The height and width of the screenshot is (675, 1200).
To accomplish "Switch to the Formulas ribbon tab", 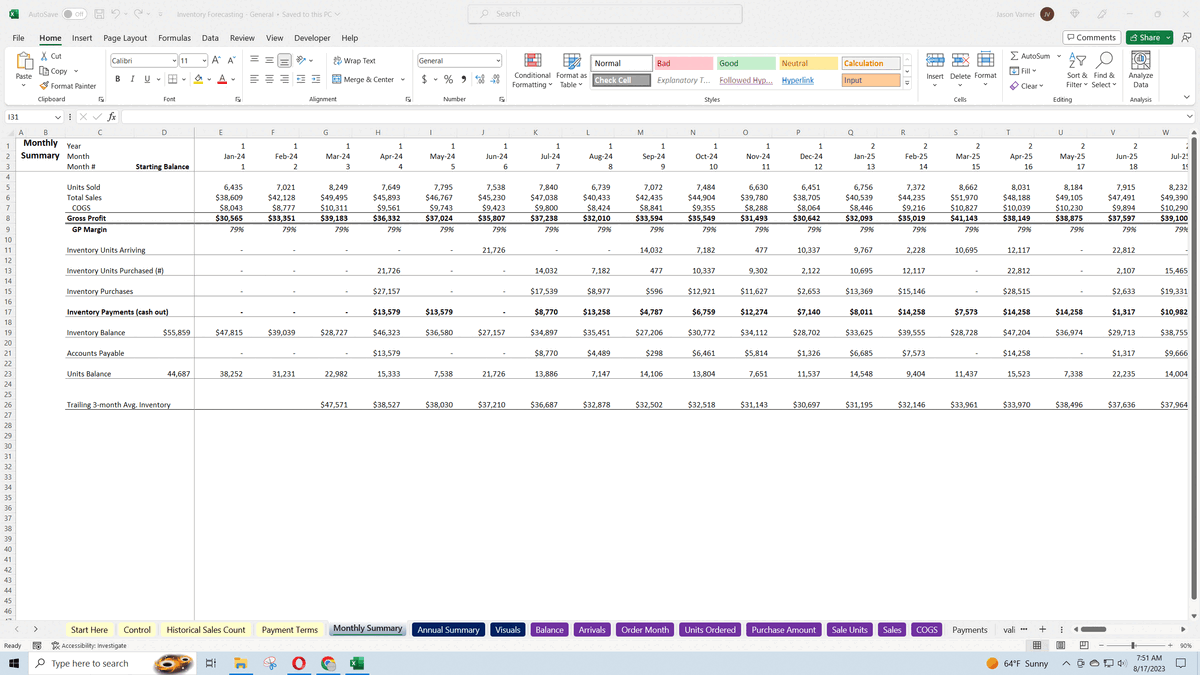I will pos(174,38).
